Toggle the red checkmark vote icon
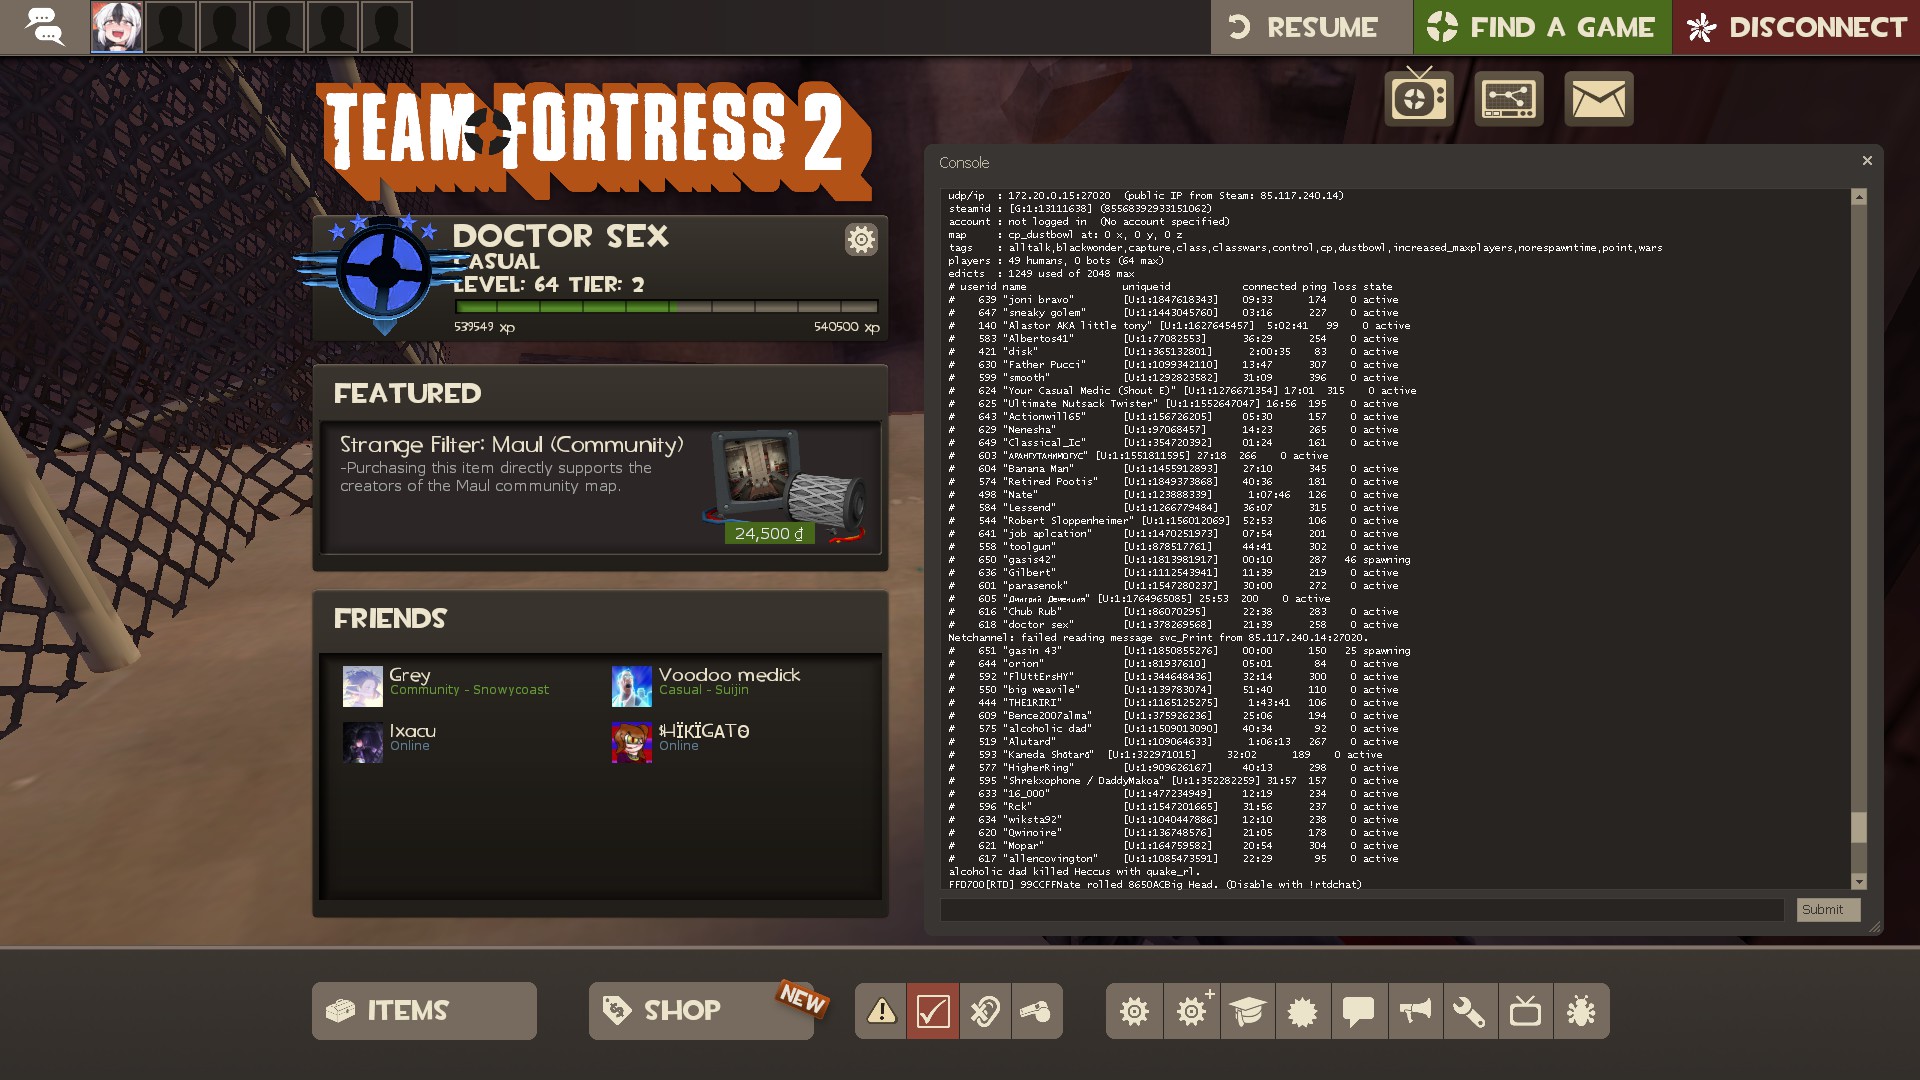 [933, 1010]
